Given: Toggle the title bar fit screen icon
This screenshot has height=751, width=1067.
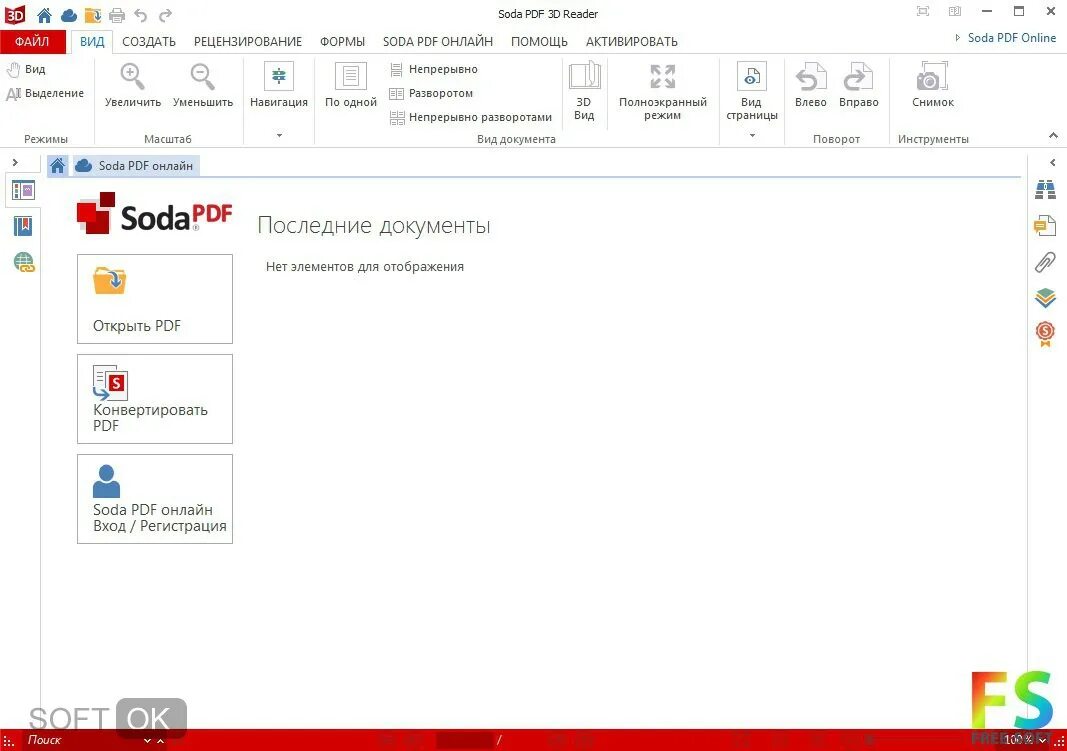Looking at the screenshot, I should point(923,12).
